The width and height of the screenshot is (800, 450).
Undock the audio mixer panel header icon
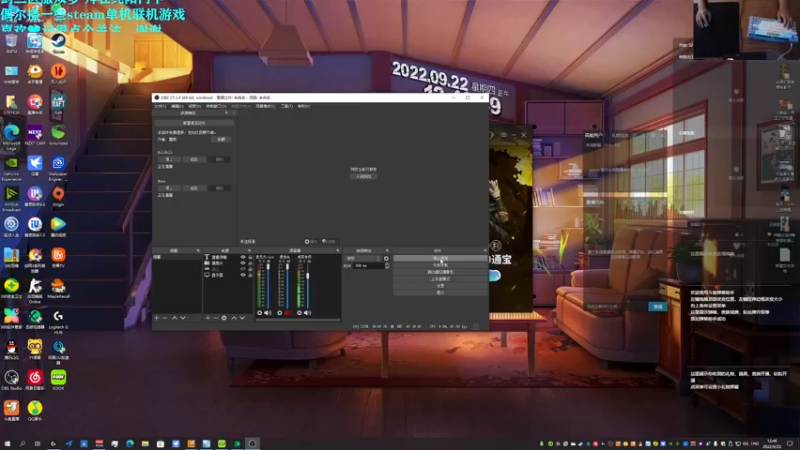(338, 251)
